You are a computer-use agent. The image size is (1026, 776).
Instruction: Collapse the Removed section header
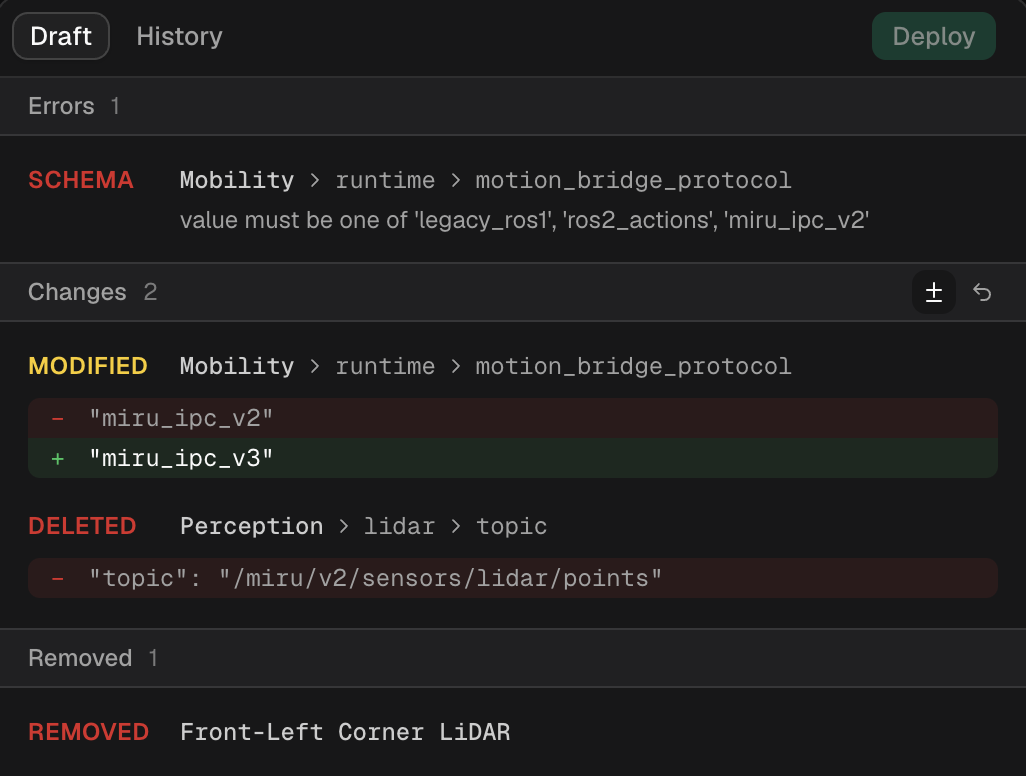pos(513,658)
